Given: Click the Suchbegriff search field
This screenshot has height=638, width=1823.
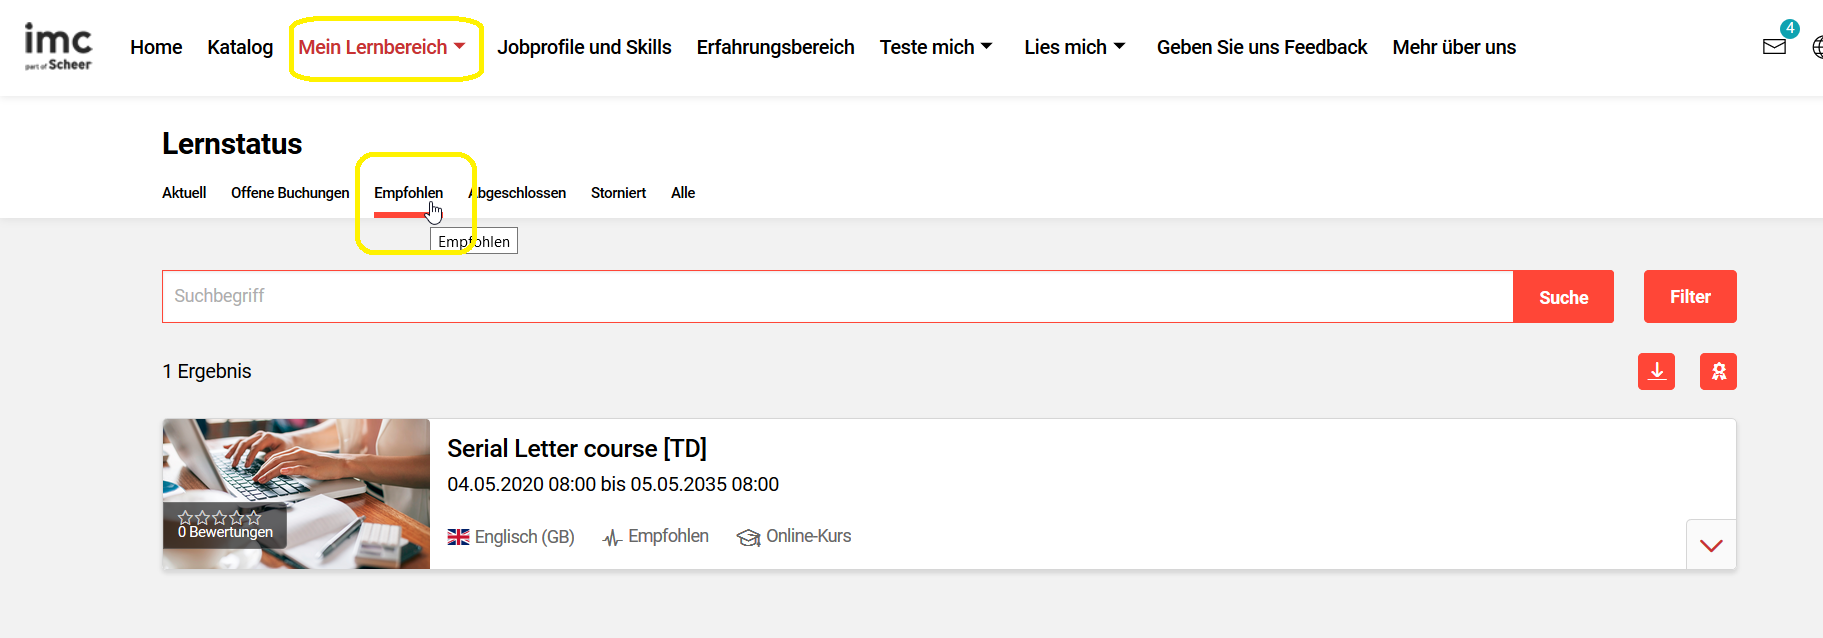Looking at the screenshot, I should [x=836, y=296].
